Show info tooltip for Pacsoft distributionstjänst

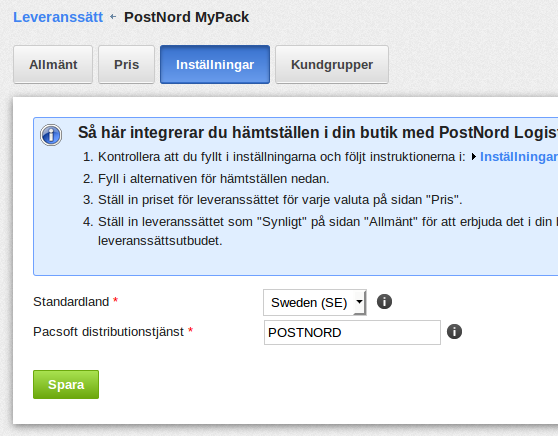pyautogui.click(x=454, y=332)
